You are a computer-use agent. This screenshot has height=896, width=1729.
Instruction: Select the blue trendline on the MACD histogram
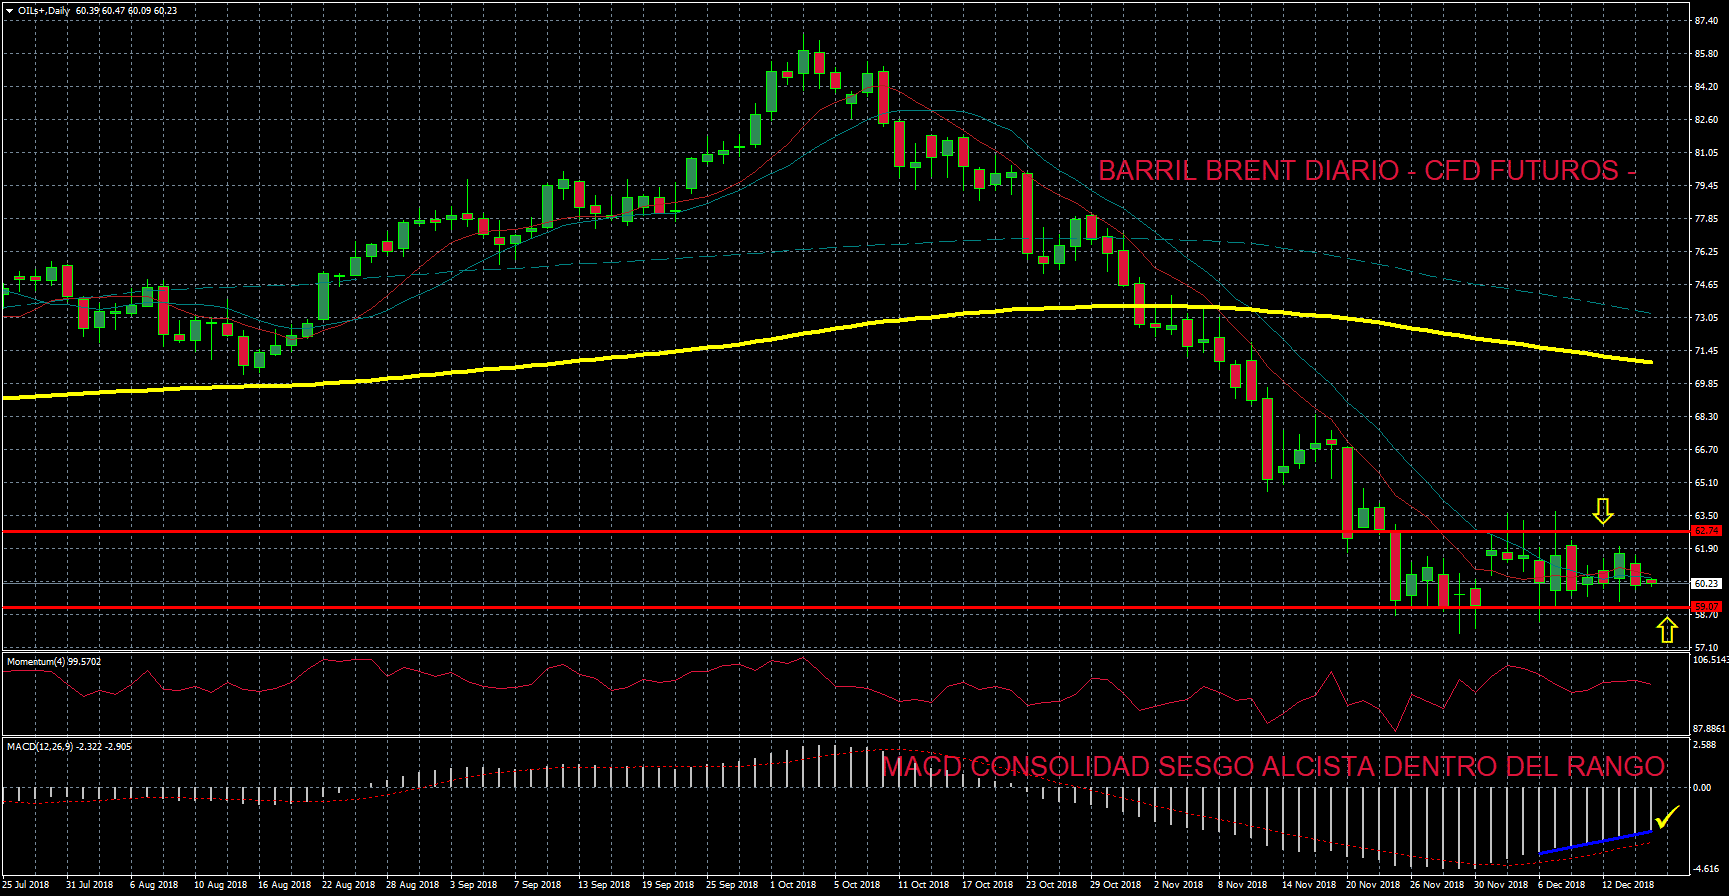1595,842
